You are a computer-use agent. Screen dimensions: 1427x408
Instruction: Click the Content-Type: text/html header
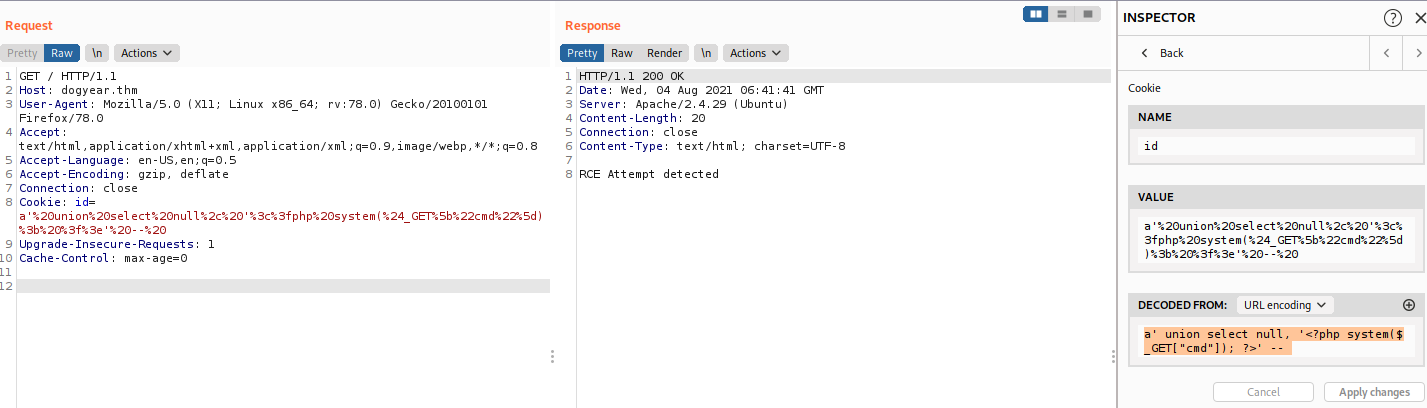[712, 146]
